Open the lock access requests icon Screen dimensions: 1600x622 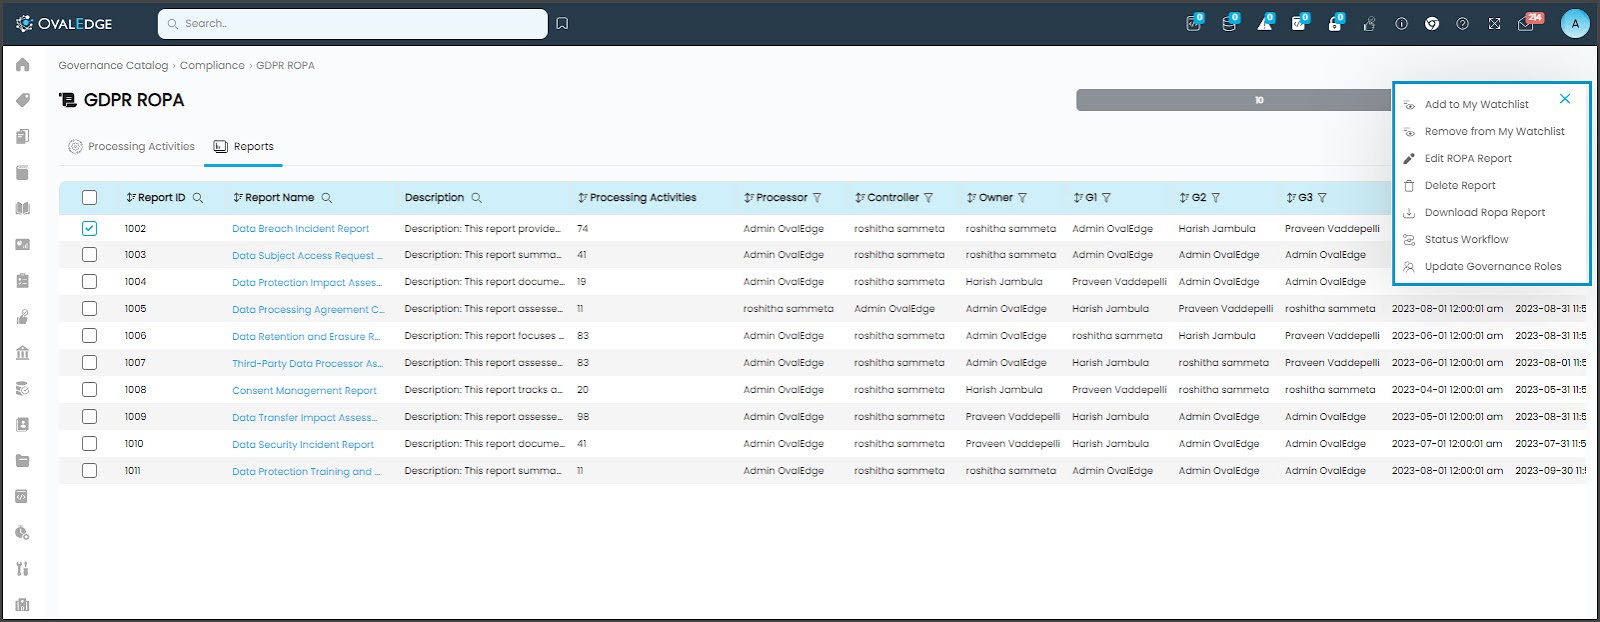(x=1335, y=23)
